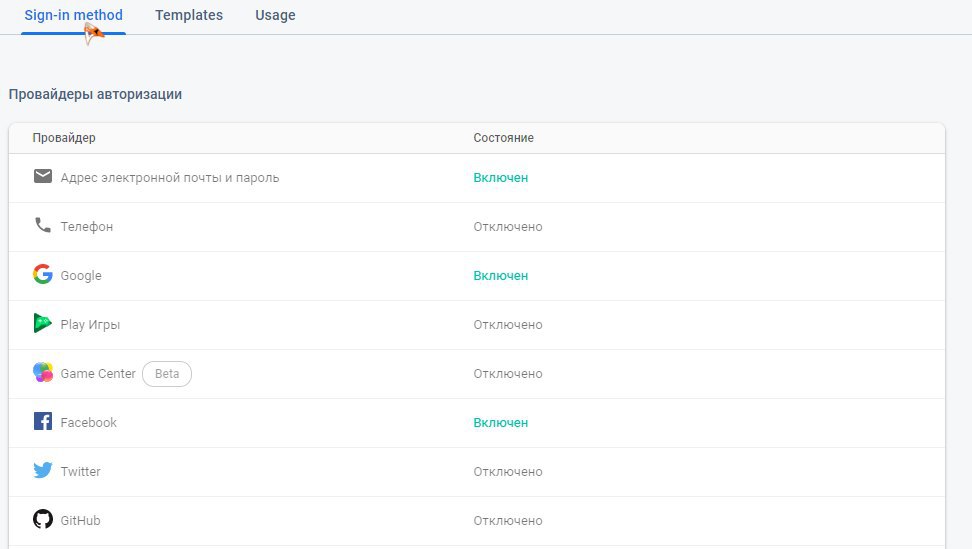The width and height of the screenshot is (972, 549).
Task: Click the Google logo icon
Action: click(43, 274)
